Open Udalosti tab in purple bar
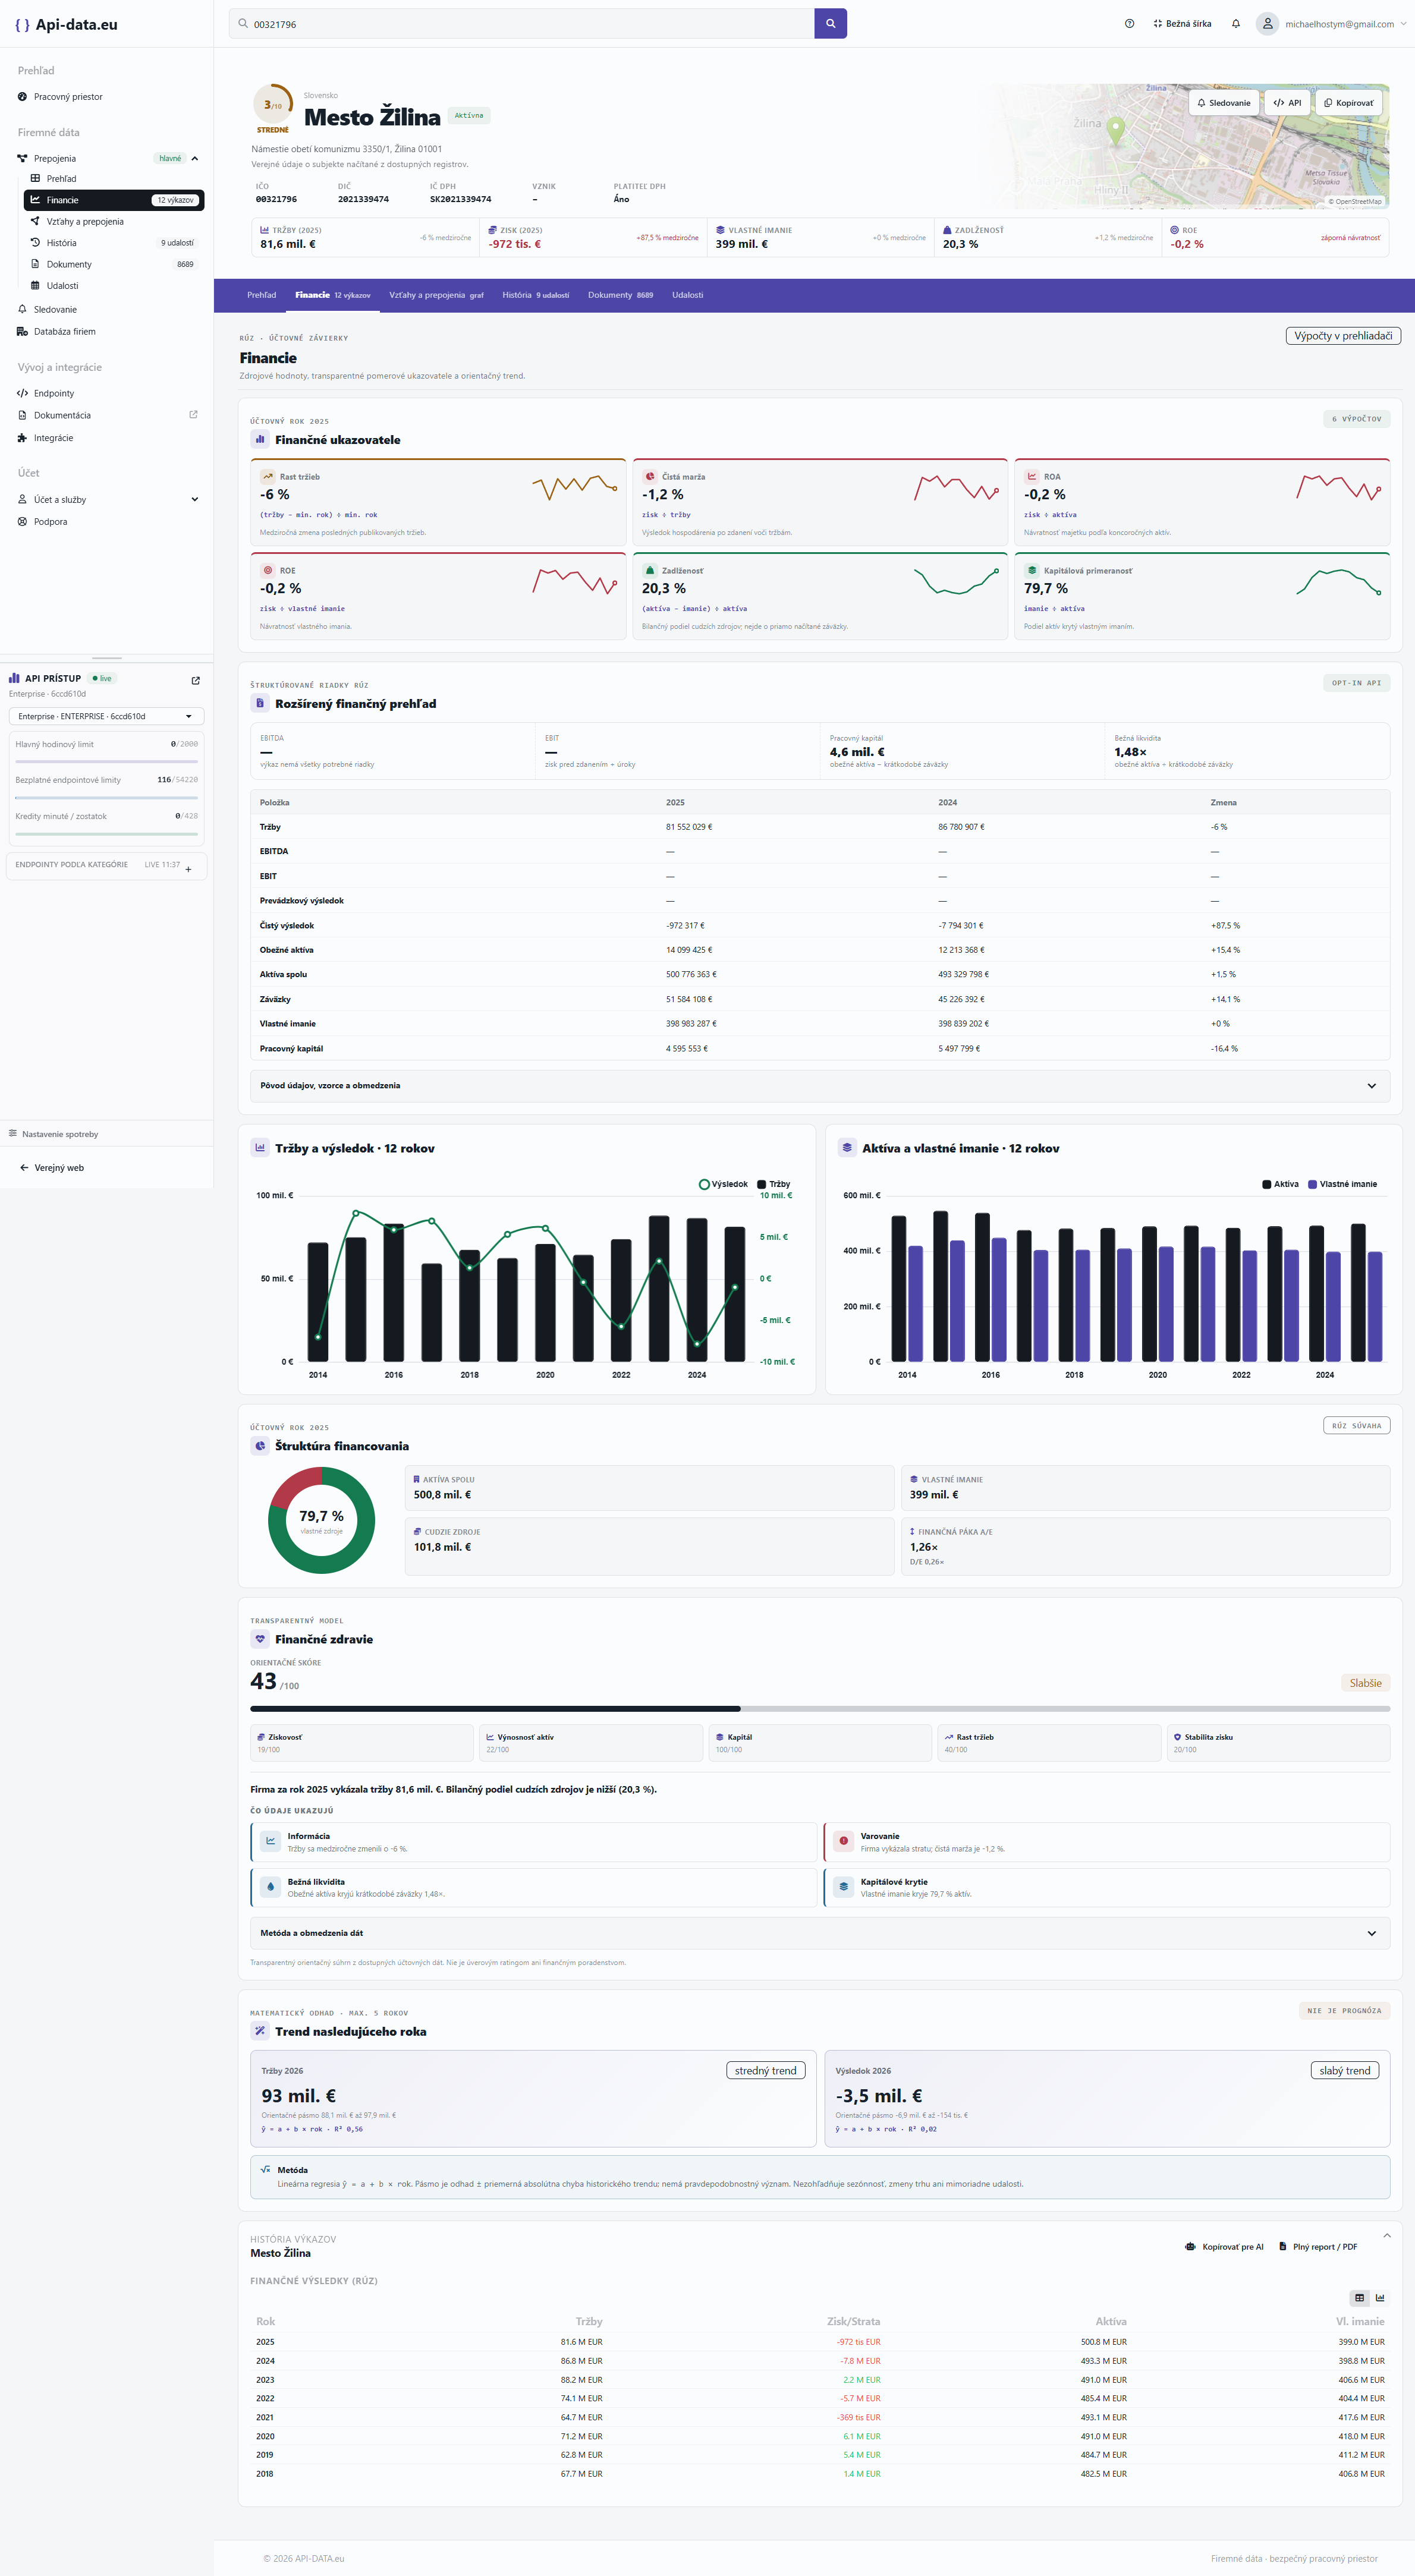This screenshot has width=1415, height=2576. [688, 295]
